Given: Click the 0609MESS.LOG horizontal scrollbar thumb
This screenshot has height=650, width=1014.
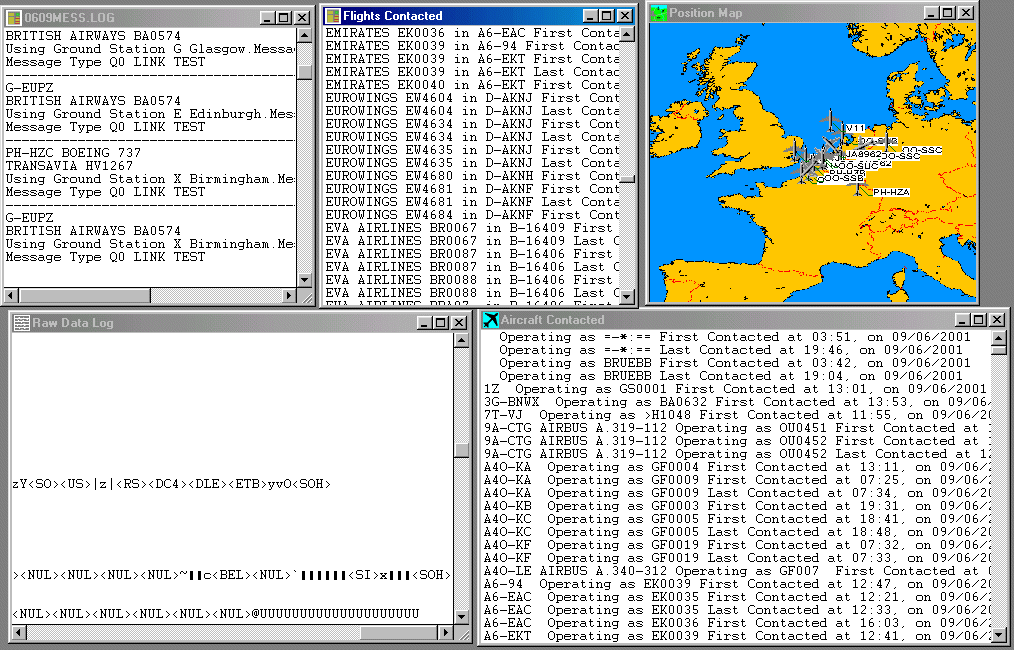Looking at the screenshot, I should [x=85, y=296].
